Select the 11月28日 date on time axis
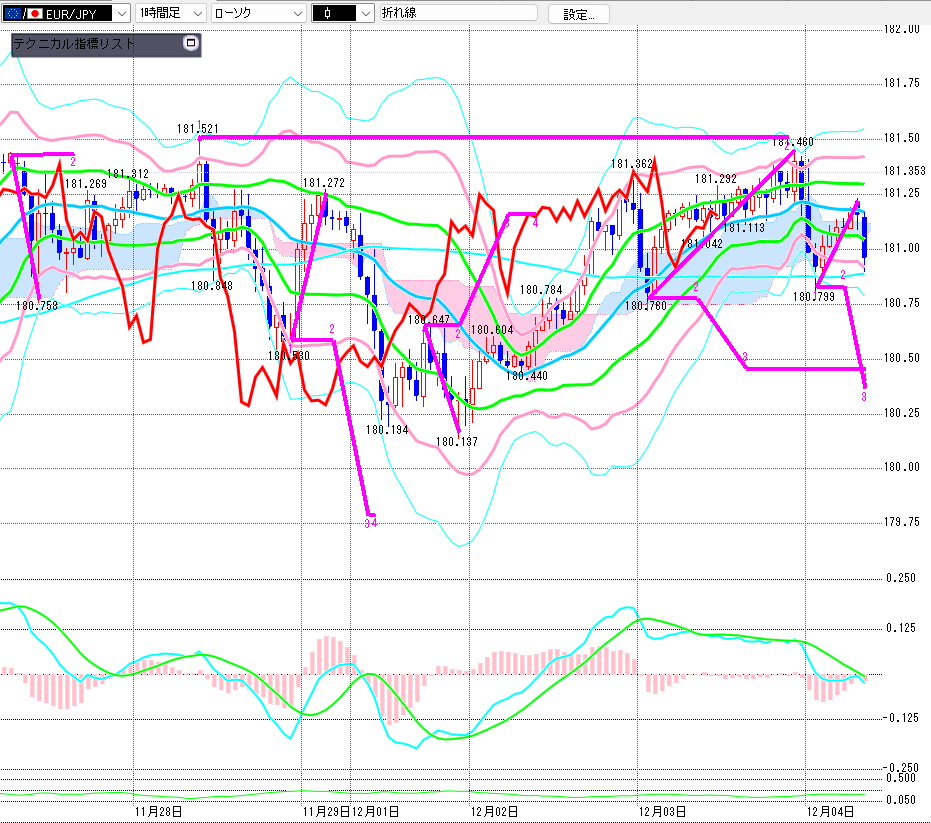Image resolution: width=931 pixels, height=823 pixels. coord(158,810)
